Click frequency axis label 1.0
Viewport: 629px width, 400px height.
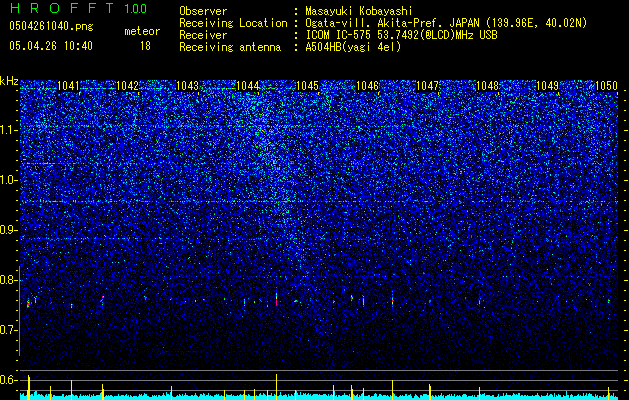pos(9,181)
